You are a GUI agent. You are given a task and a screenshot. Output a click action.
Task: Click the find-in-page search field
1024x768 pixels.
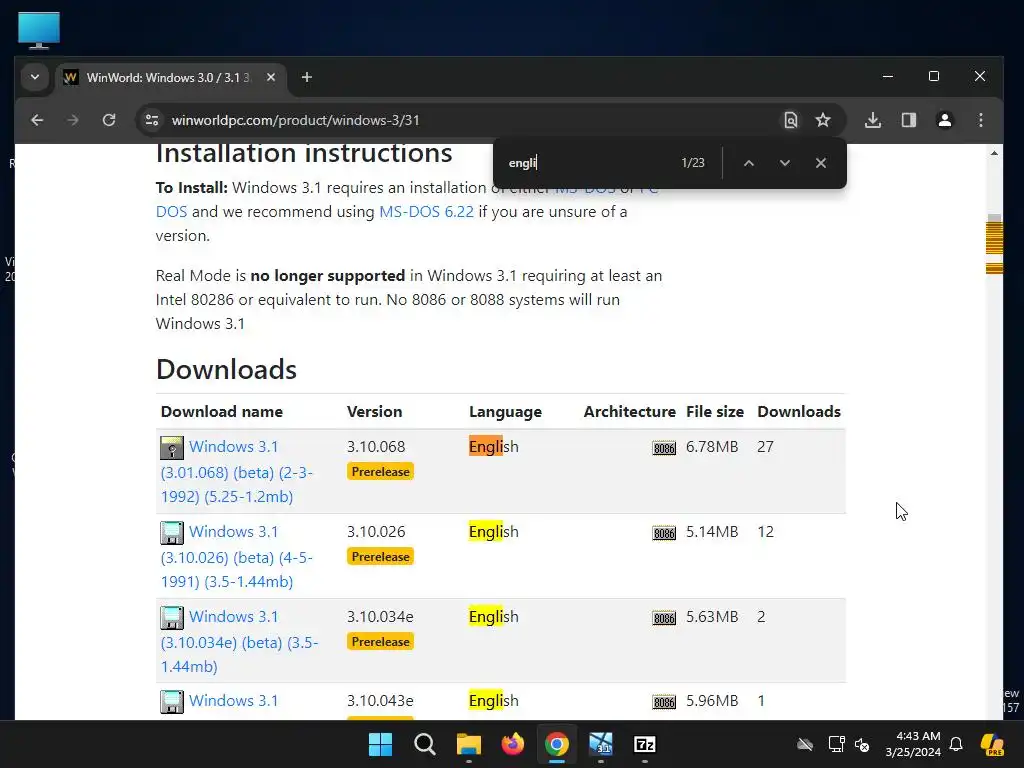pos(588,163)
